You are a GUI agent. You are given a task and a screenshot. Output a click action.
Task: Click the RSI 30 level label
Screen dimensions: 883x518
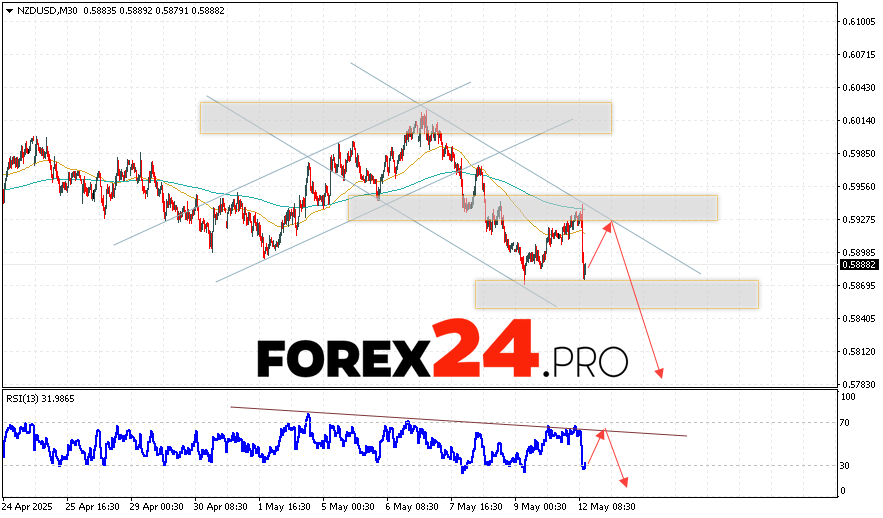[846, 465]
